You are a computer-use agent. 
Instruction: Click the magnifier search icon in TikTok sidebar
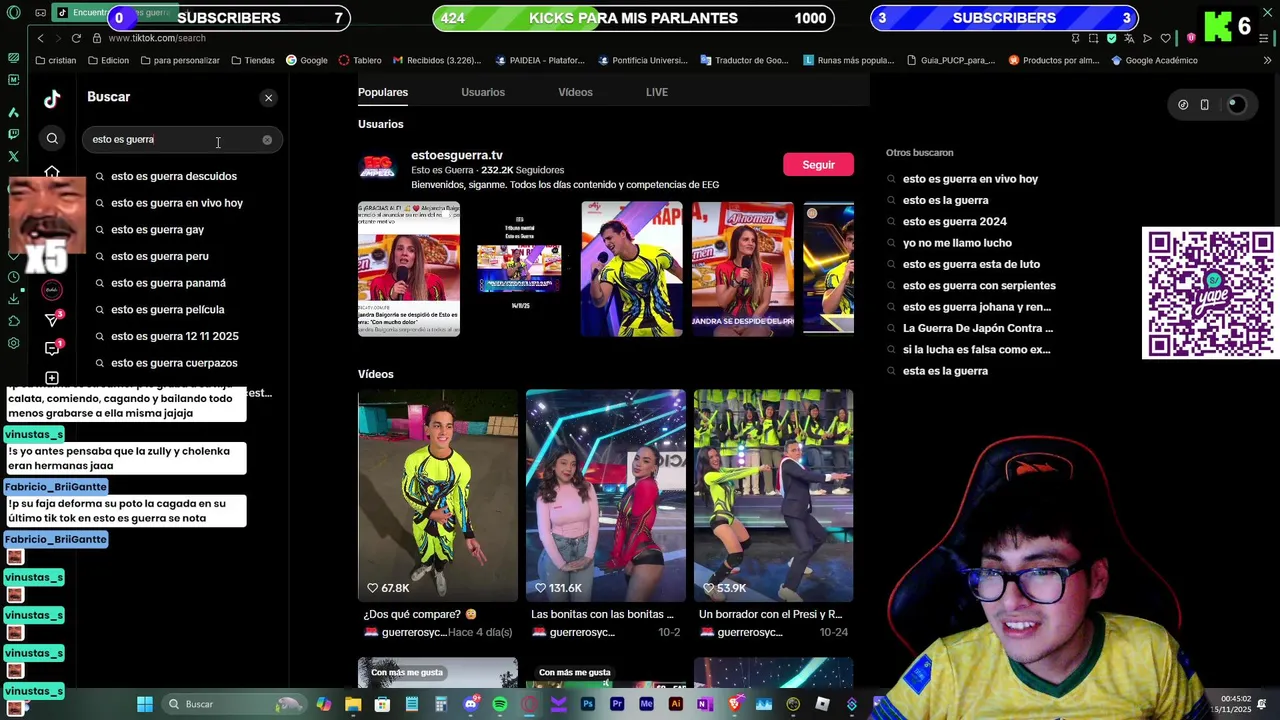click(x=52, y=139)
